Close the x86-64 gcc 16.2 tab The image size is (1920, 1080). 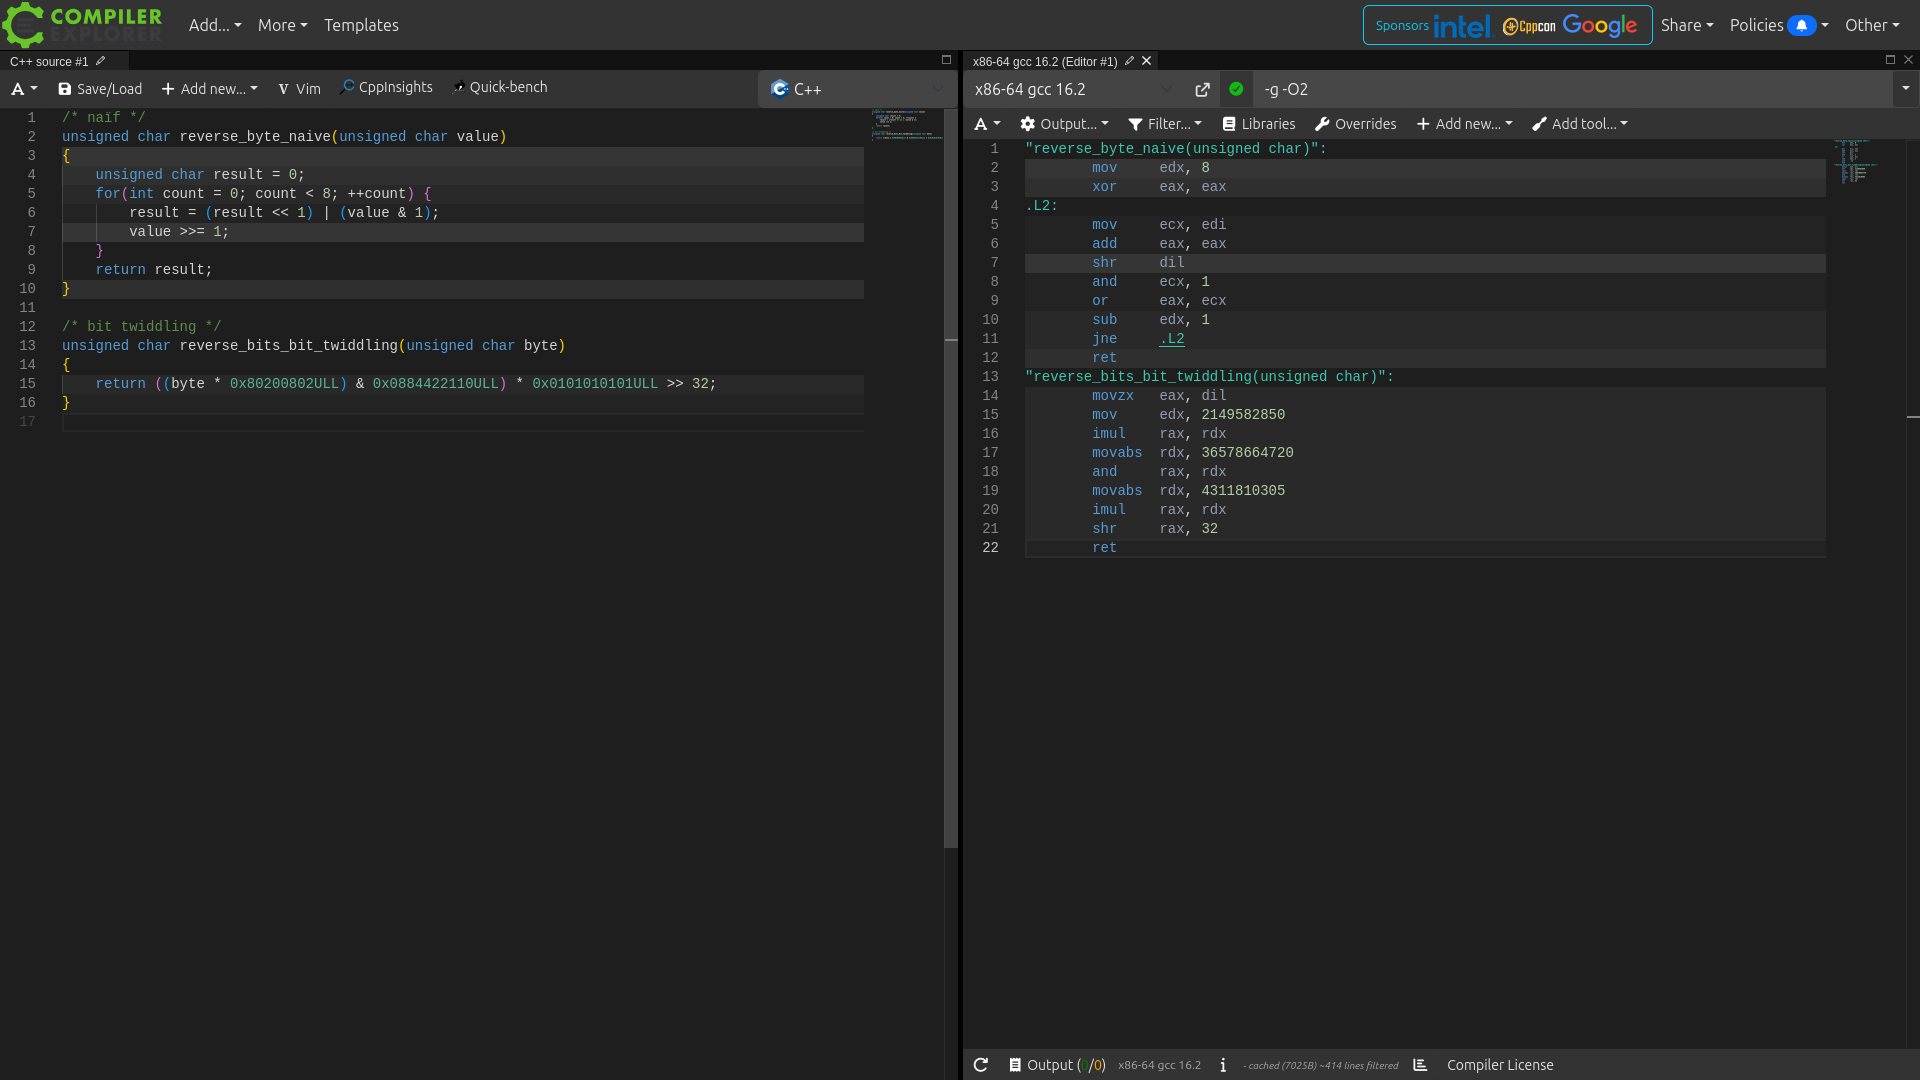1147,61
